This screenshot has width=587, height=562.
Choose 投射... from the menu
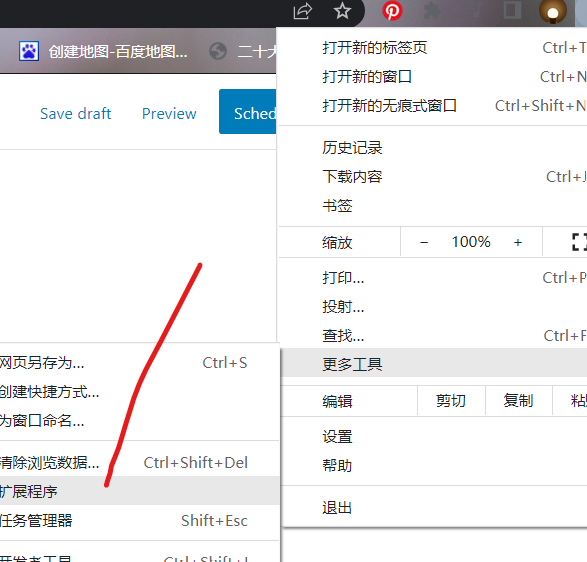pyautogui.click(x=433, y=307)
